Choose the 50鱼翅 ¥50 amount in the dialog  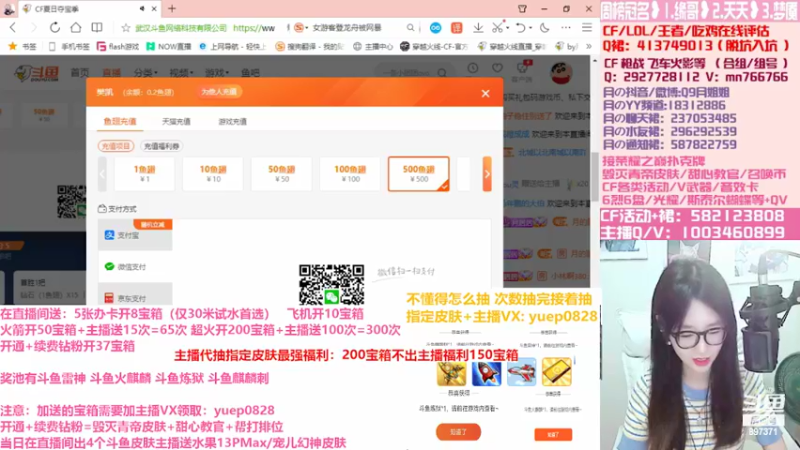pos(282,174)
